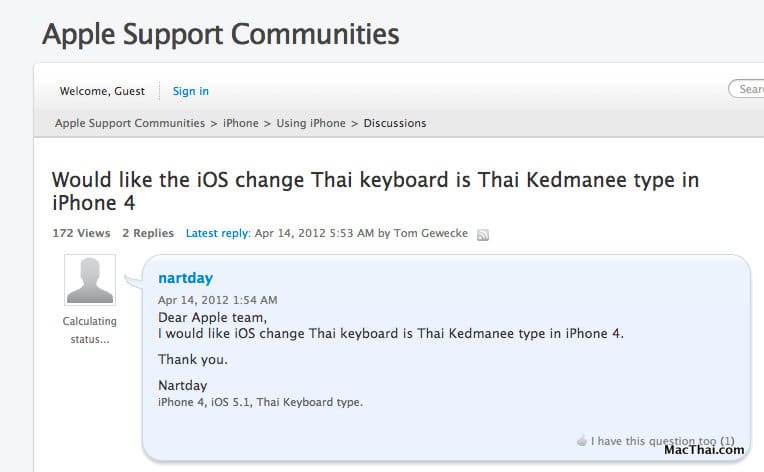Click the MacThai.com watermark
This screenshot has width=764, height=472.
tap(704, 450)
